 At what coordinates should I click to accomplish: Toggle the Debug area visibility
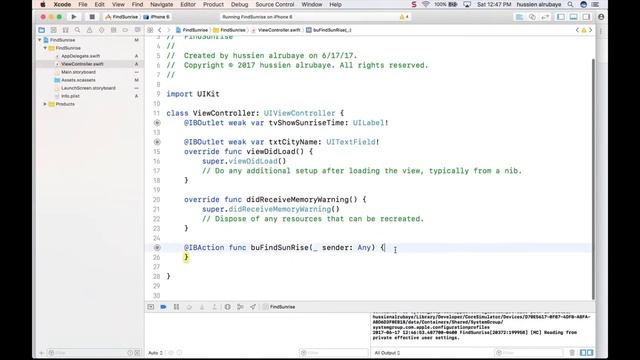[573, 17]
